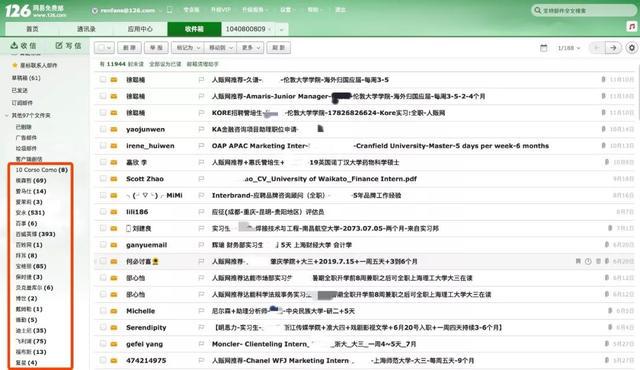This screenshot has width=640, height=370.
Task: Check the email from ganyuemail
Action: (x=103, y=245)
